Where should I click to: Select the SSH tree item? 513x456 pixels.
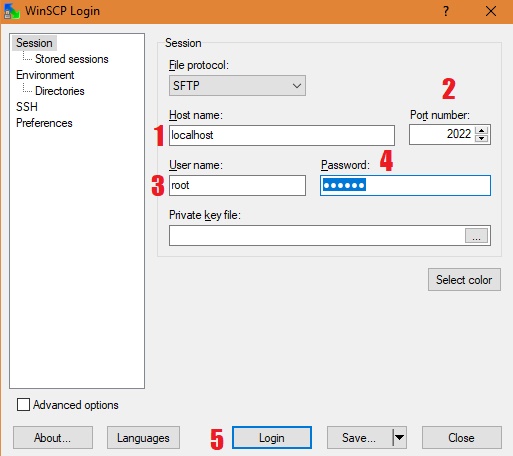27,107
